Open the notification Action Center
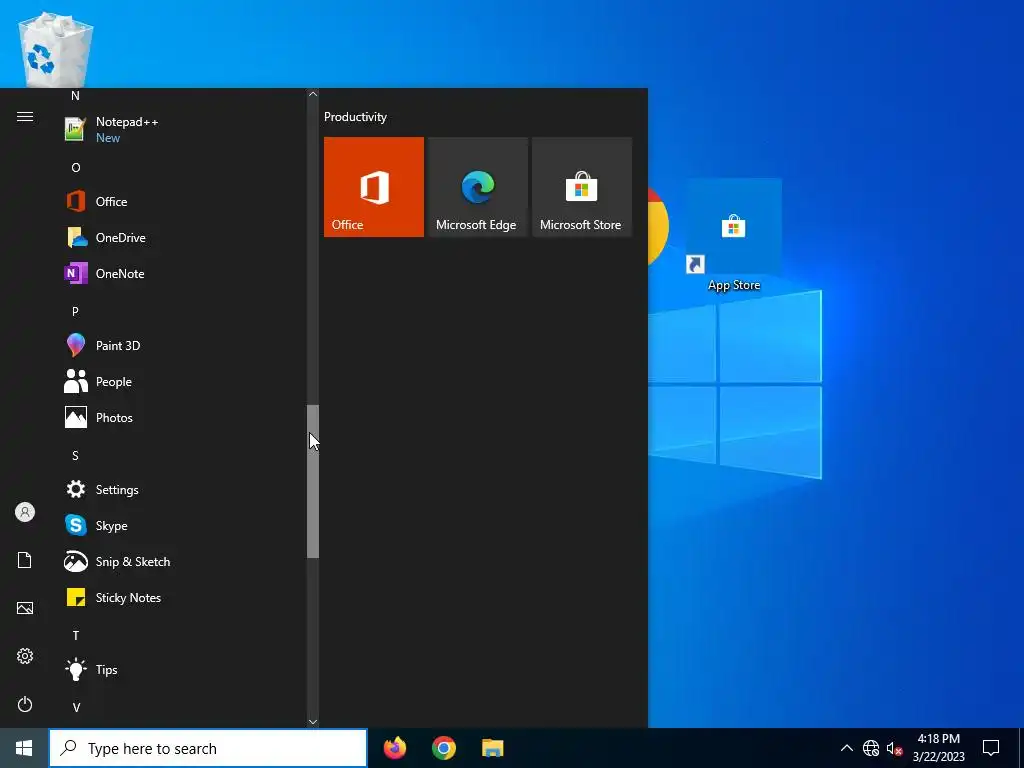Screen dimensions: 1024x768 coord(991,748)
